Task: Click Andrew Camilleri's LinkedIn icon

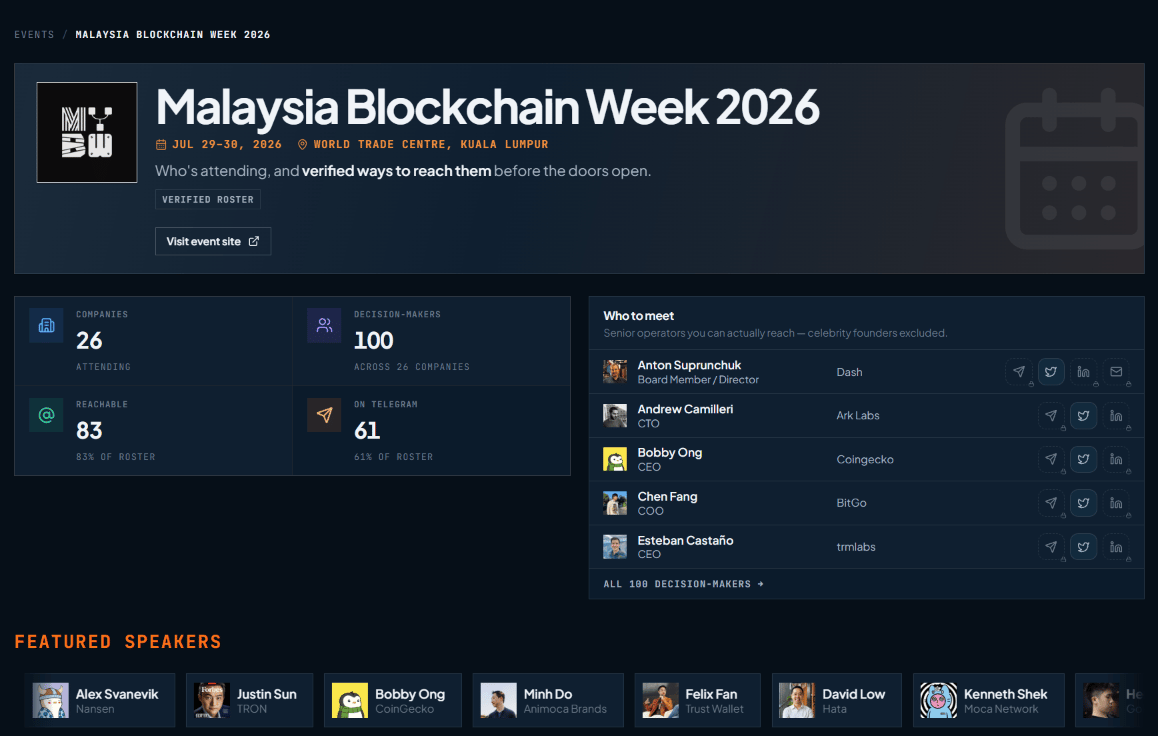Action: [1116, 415]
